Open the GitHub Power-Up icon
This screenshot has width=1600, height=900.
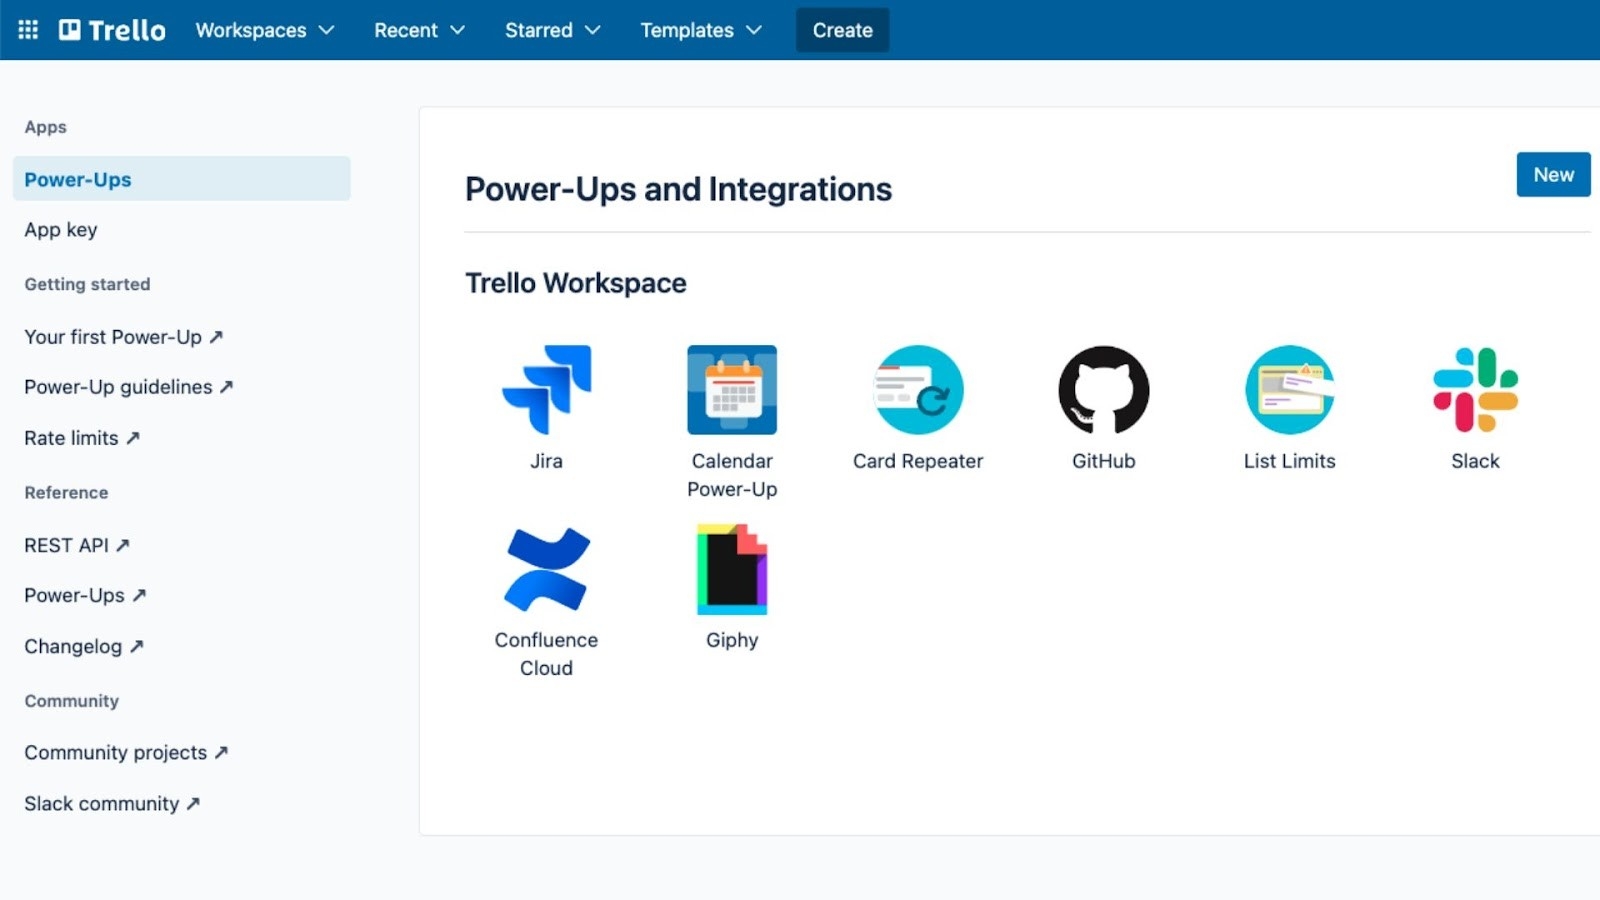1104,390
